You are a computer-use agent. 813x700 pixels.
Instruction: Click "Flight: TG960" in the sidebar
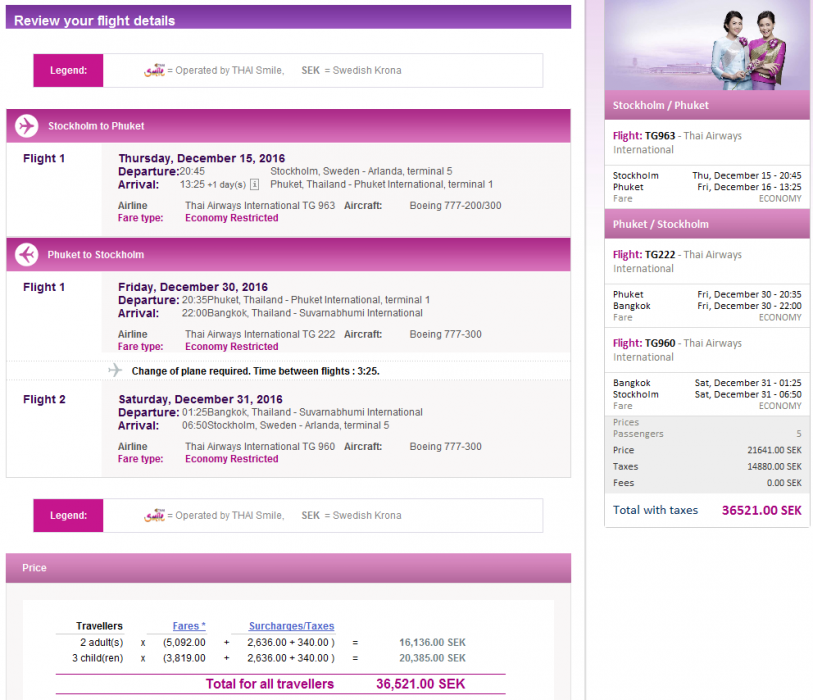644,343
